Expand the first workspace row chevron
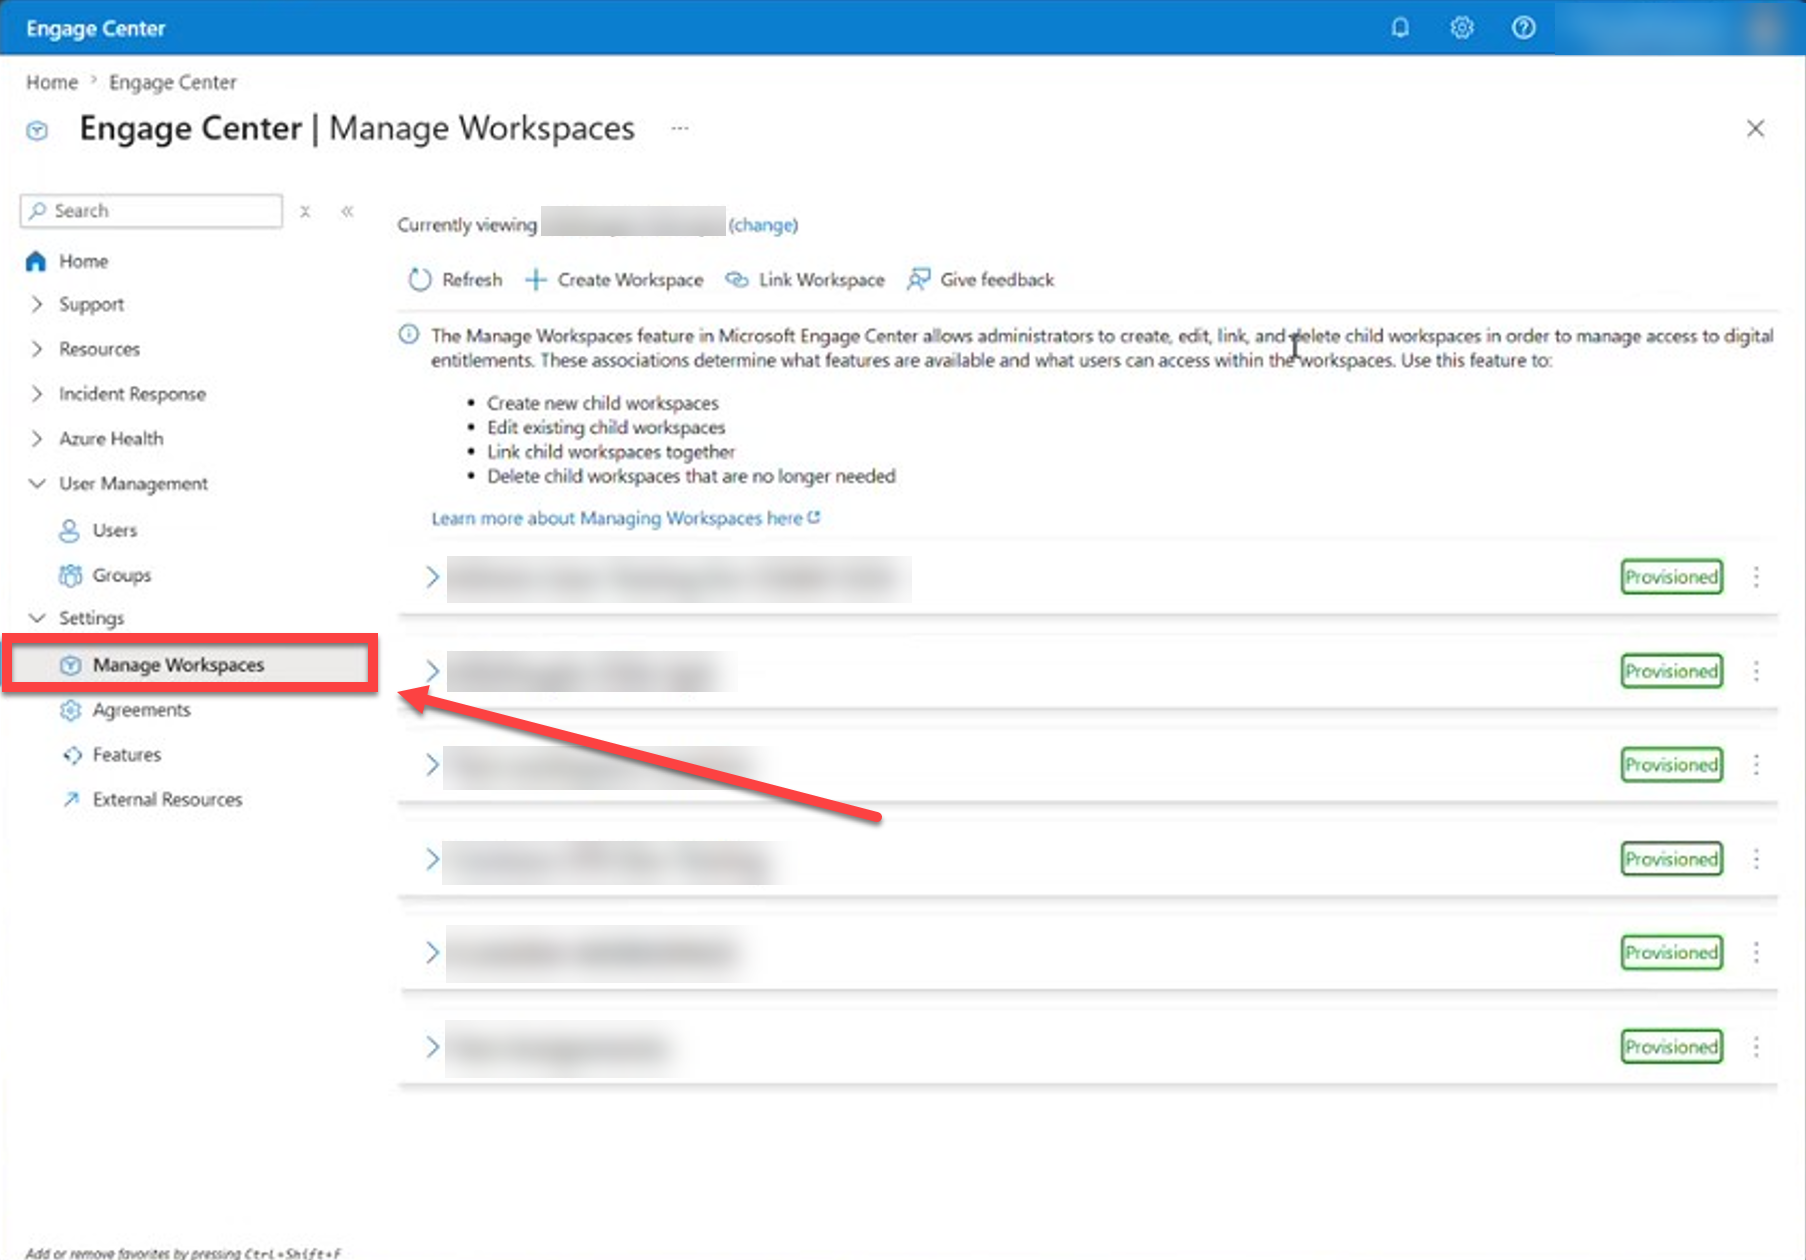1806x1260 pixels. [432, 577]
